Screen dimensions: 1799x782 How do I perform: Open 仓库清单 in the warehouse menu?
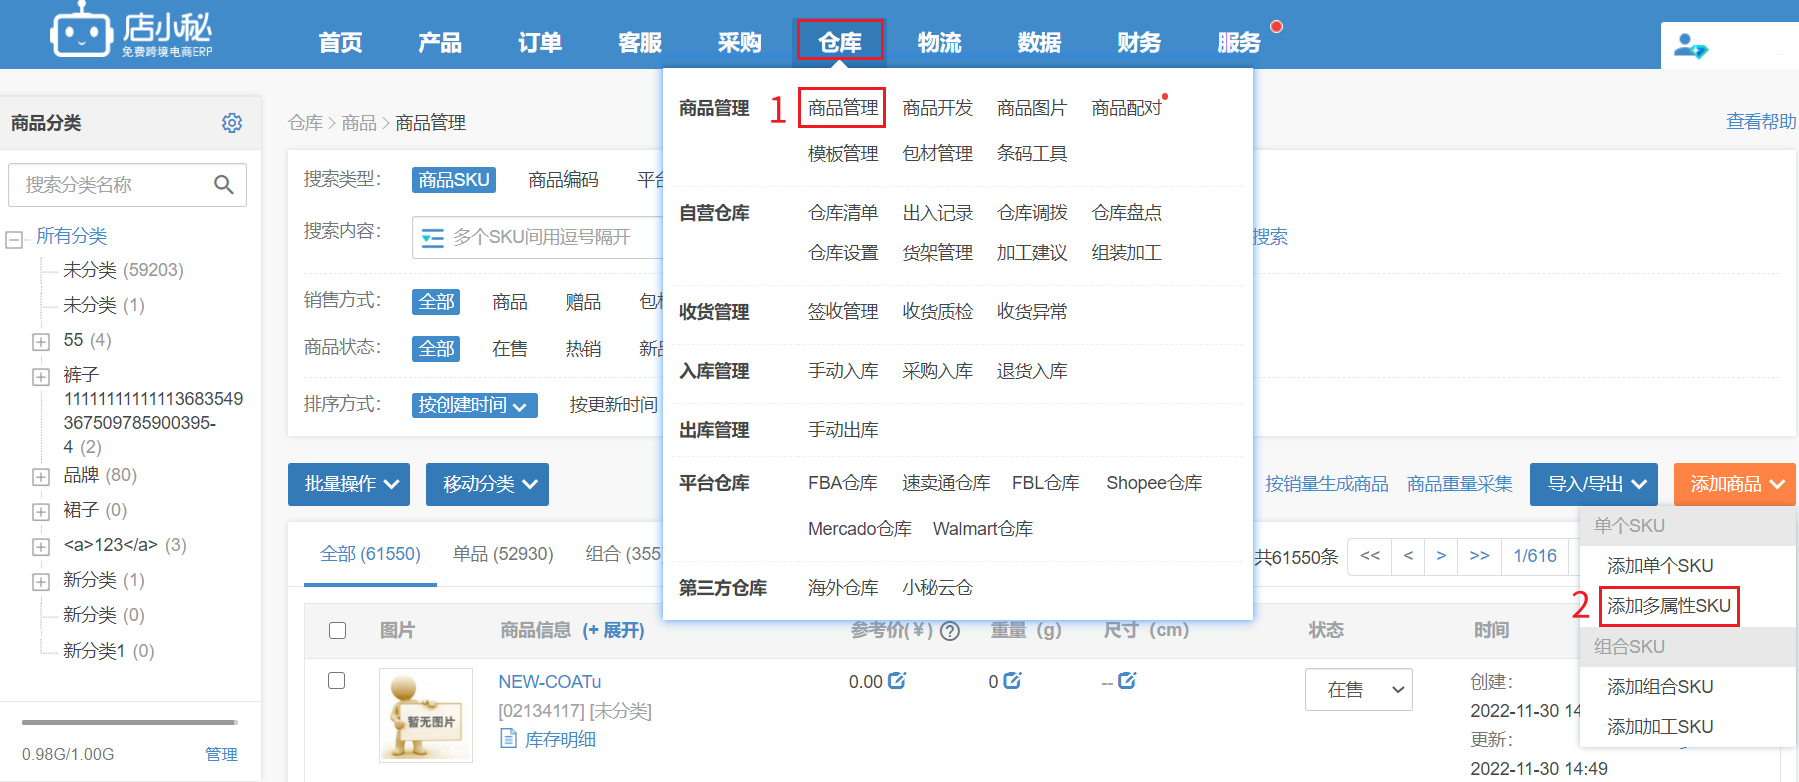click(842, 213)
